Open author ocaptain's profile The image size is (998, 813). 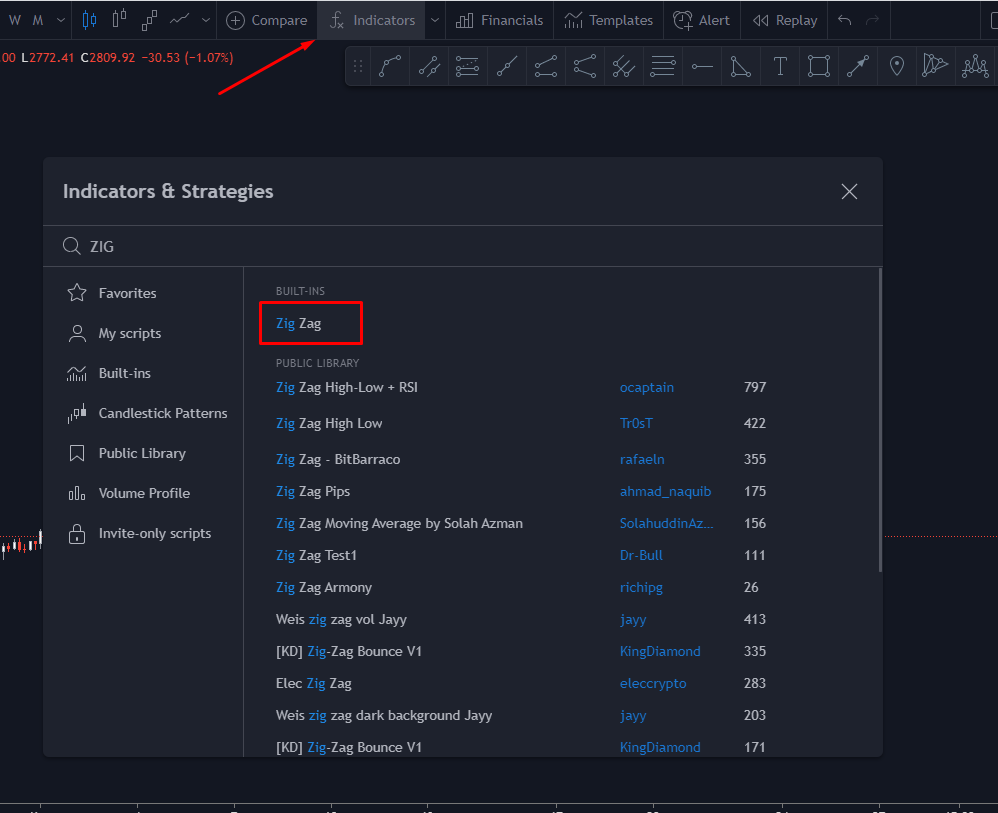[647, 387]
